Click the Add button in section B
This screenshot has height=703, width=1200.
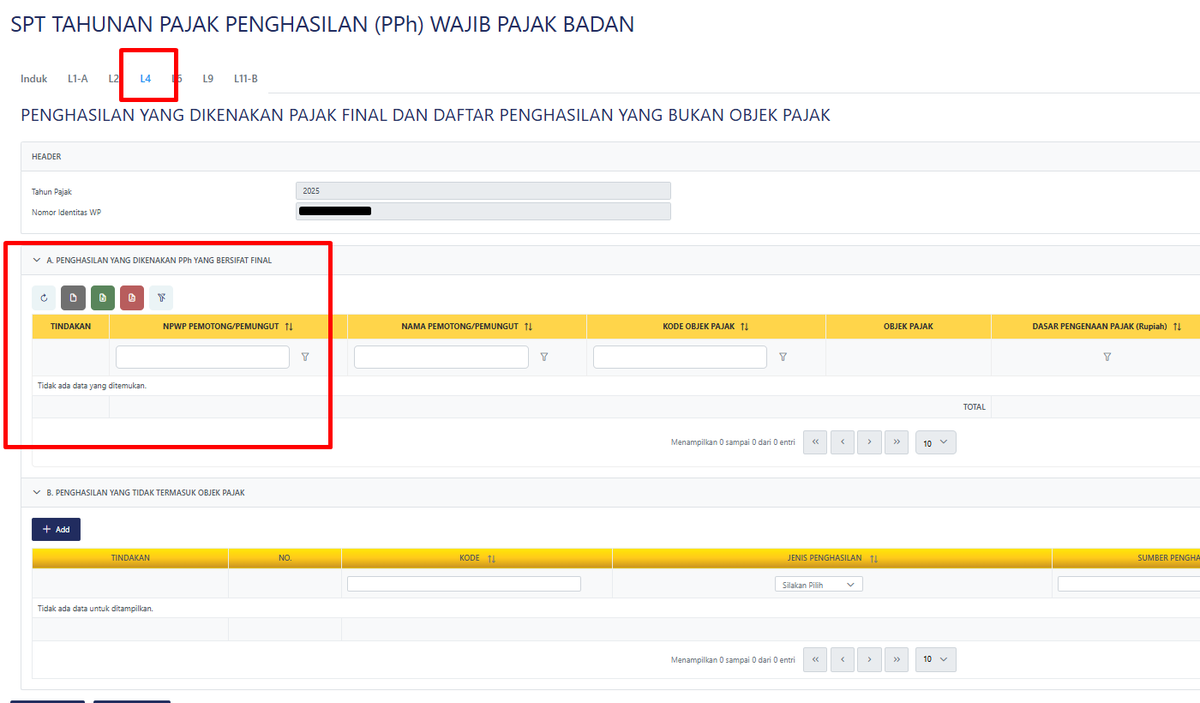(56, 529)
